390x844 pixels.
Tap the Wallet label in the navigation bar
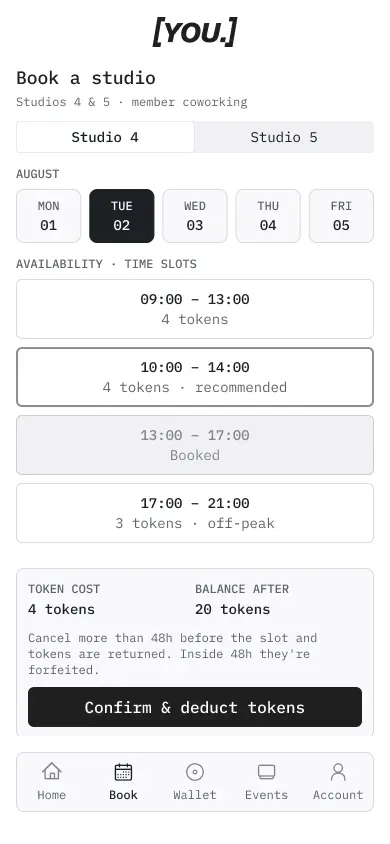tap(195, 795)
